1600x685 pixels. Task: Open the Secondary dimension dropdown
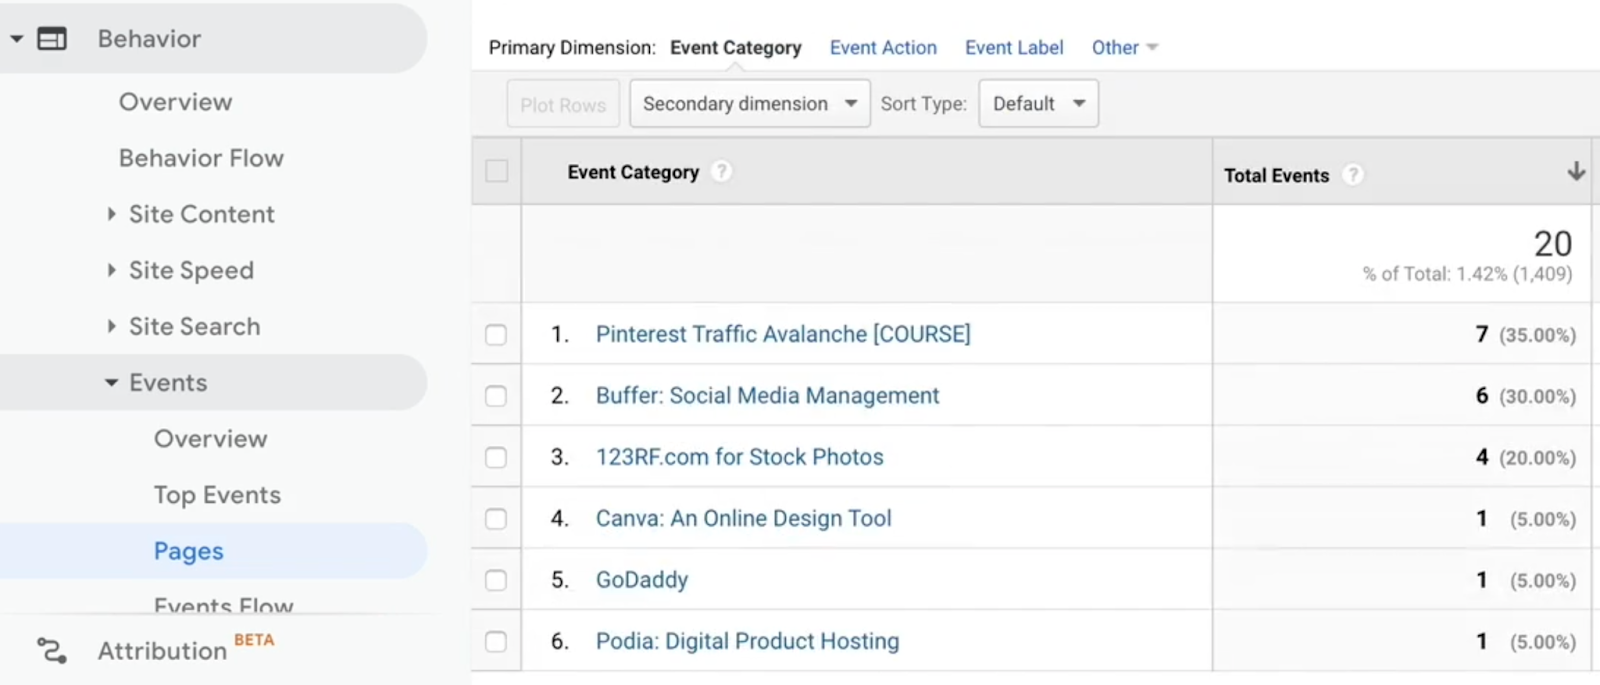click(749, 104)
